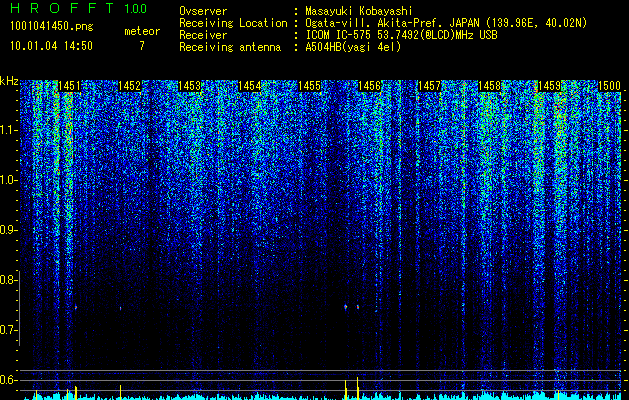Click the 1454 time marker
This screenshot has height=400, width=629.
pyautogui.click(x=250, y=86)
